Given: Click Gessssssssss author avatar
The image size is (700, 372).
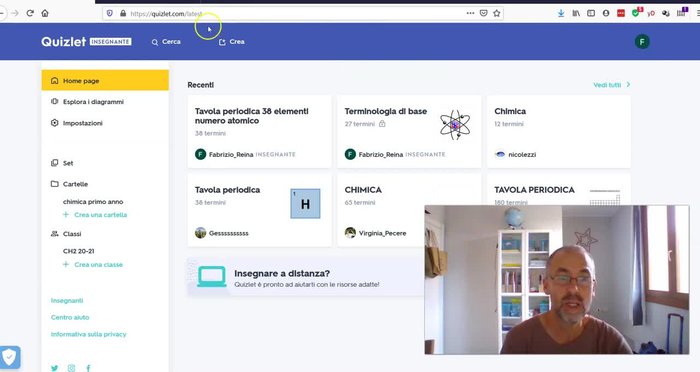Looking at the screenshot, I should point(200,233).
